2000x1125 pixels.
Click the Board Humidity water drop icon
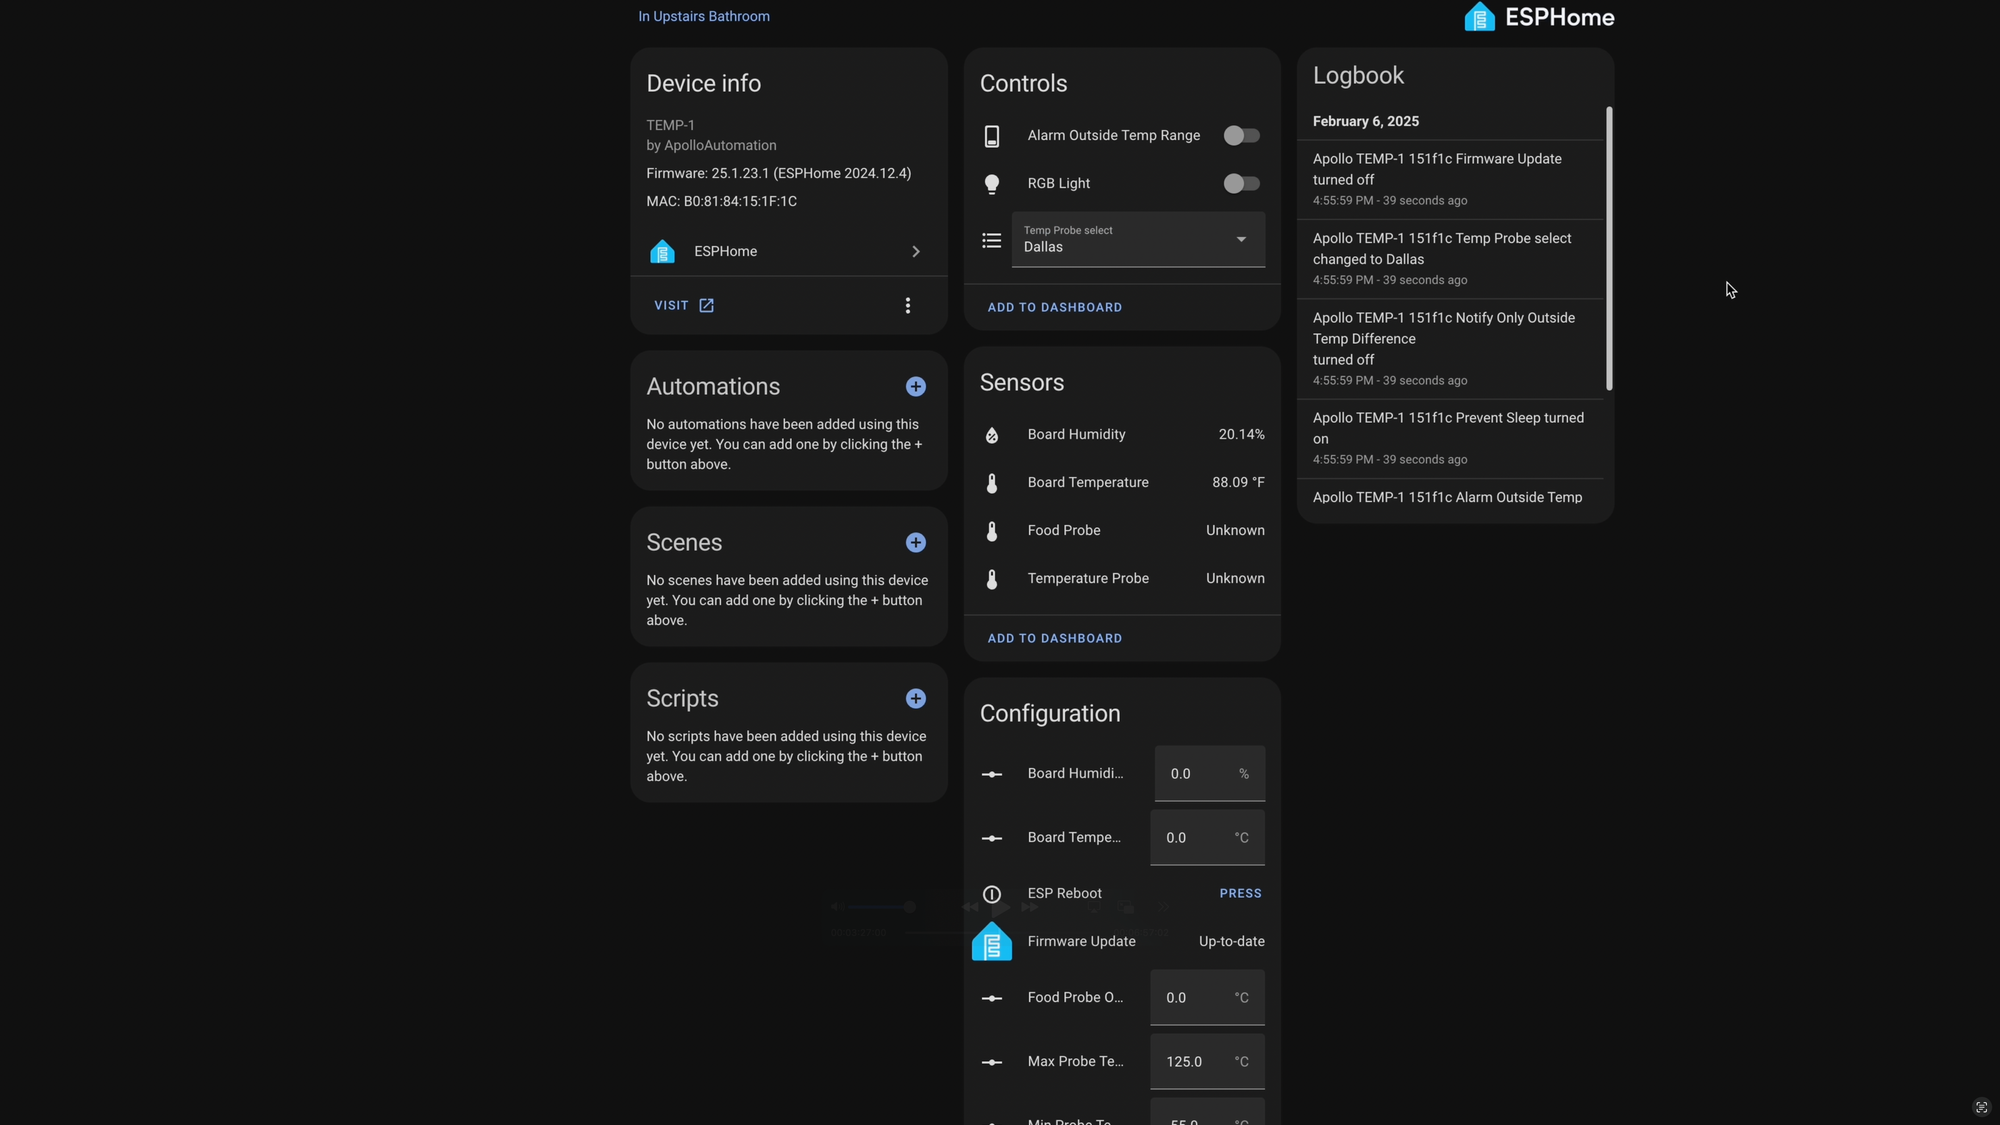tap(991, 435)
